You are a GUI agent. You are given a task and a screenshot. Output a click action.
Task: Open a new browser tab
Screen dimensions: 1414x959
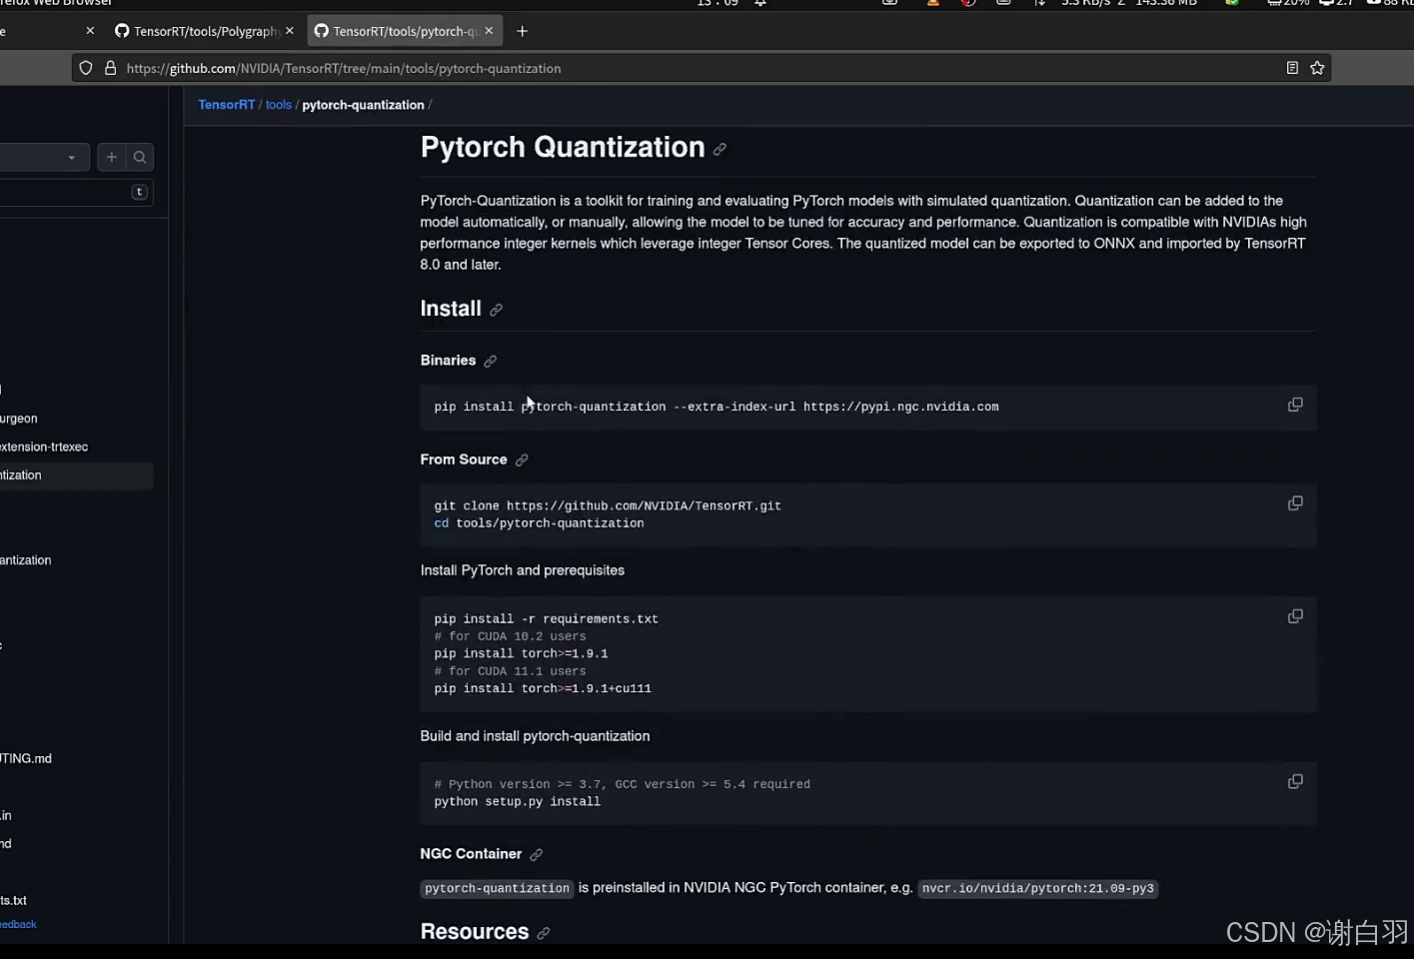[x=522, y=31]
